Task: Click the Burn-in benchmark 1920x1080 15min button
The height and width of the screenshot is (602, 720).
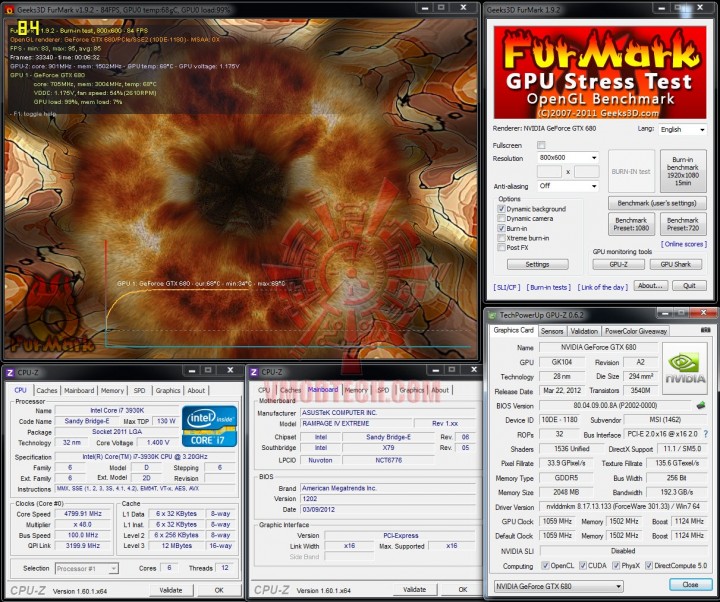Action: (683, 171)
